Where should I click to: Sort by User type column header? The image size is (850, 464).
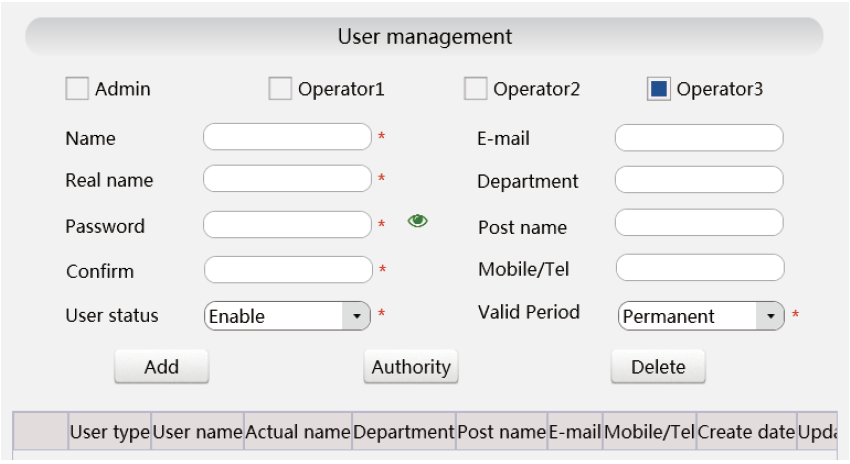(110, 431)
